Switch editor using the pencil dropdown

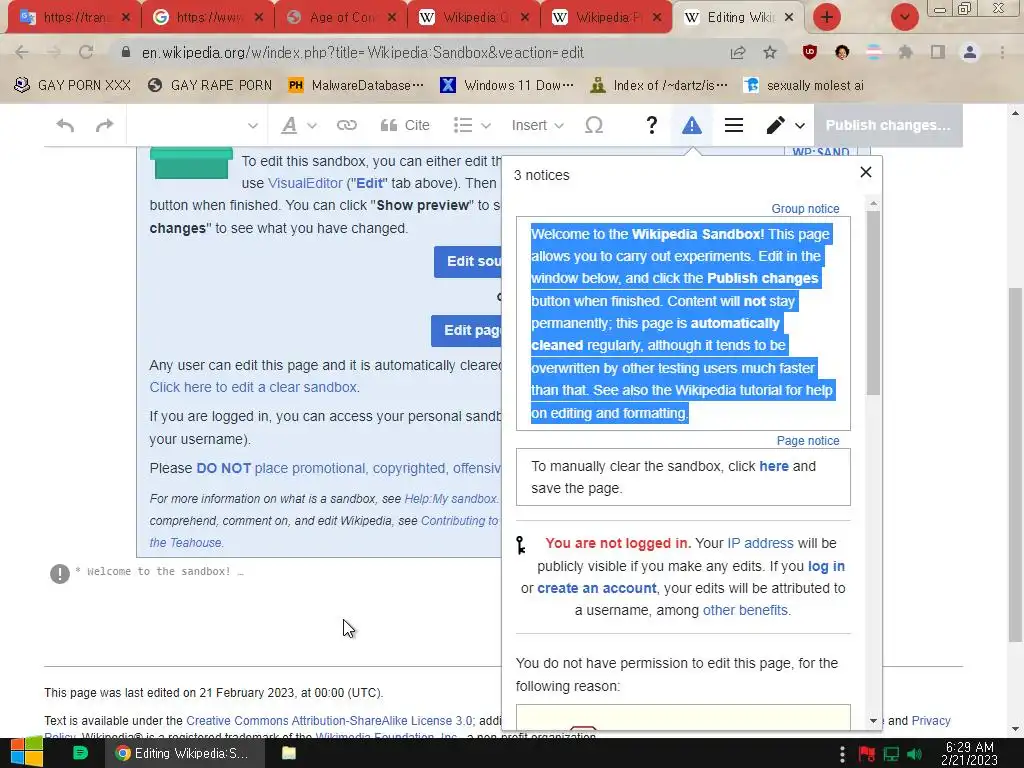(x=785, y=125)
